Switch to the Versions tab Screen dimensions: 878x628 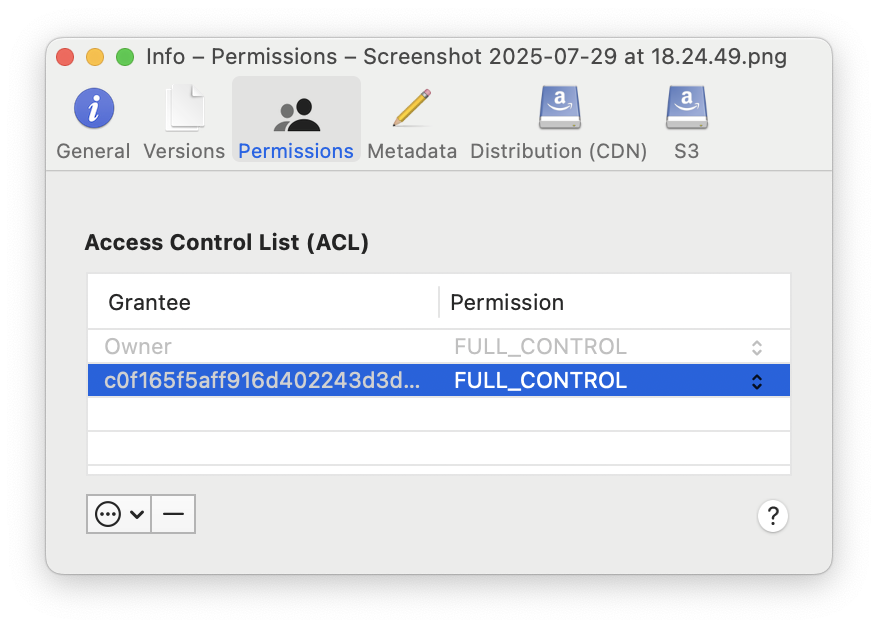183,122
